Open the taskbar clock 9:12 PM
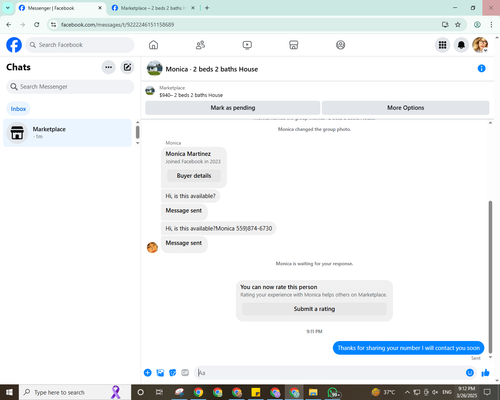Image resolution: width=500 pixels, height=400 pixels. (466, 392)
